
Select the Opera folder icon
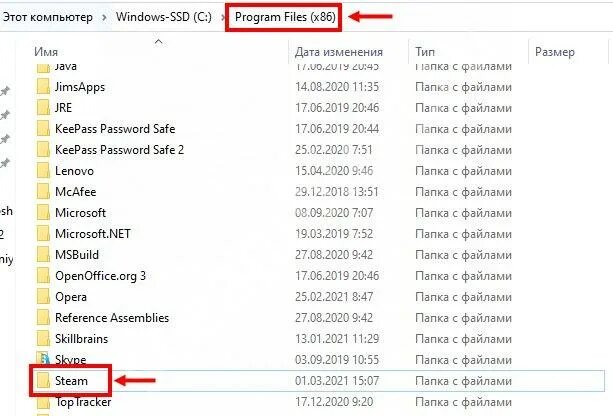pos(43,296)
